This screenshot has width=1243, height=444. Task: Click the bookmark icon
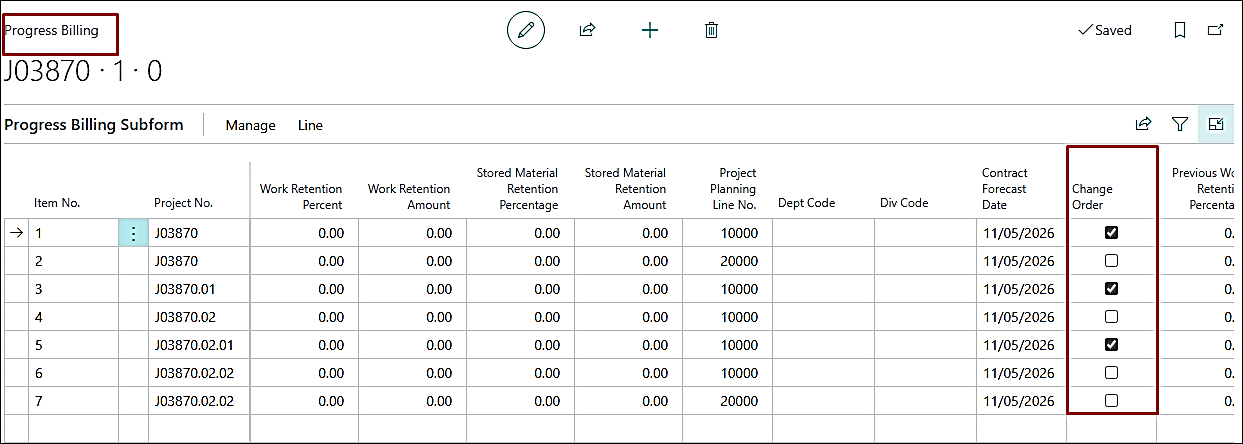[1180, 30]
